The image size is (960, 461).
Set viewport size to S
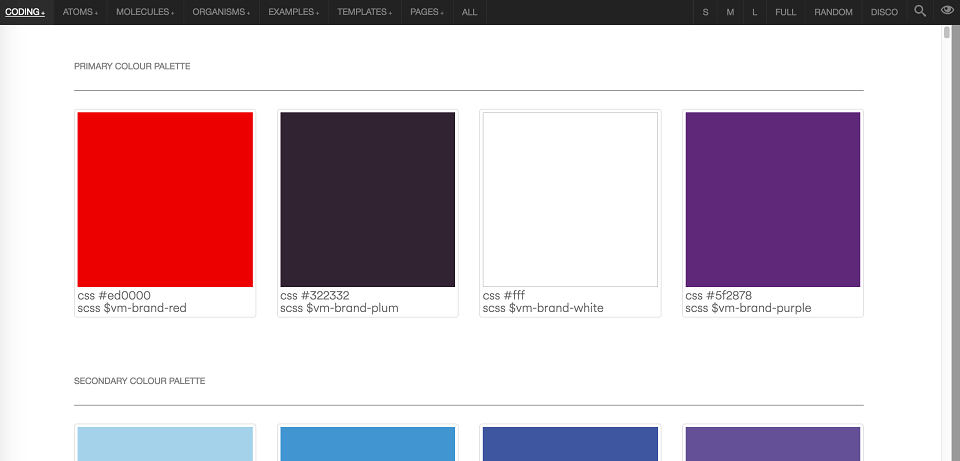click(705, 12)
